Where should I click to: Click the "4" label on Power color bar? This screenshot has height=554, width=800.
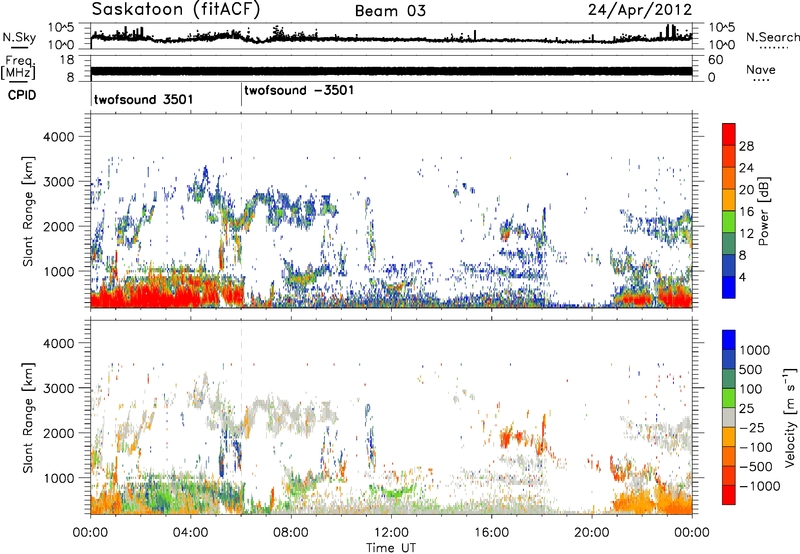(742, 277)
